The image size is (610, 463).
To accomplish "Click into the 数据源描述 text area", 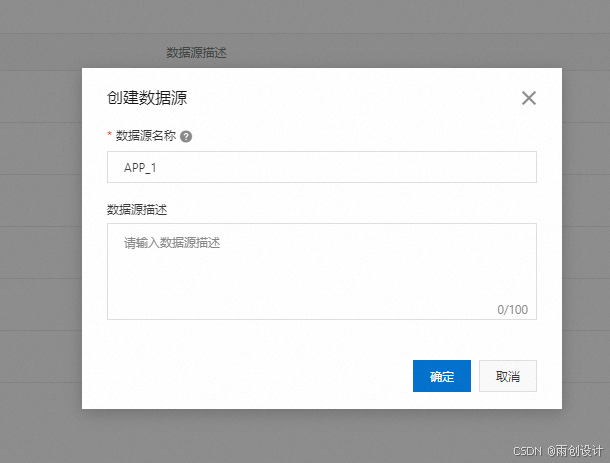I will click(322, 271).
